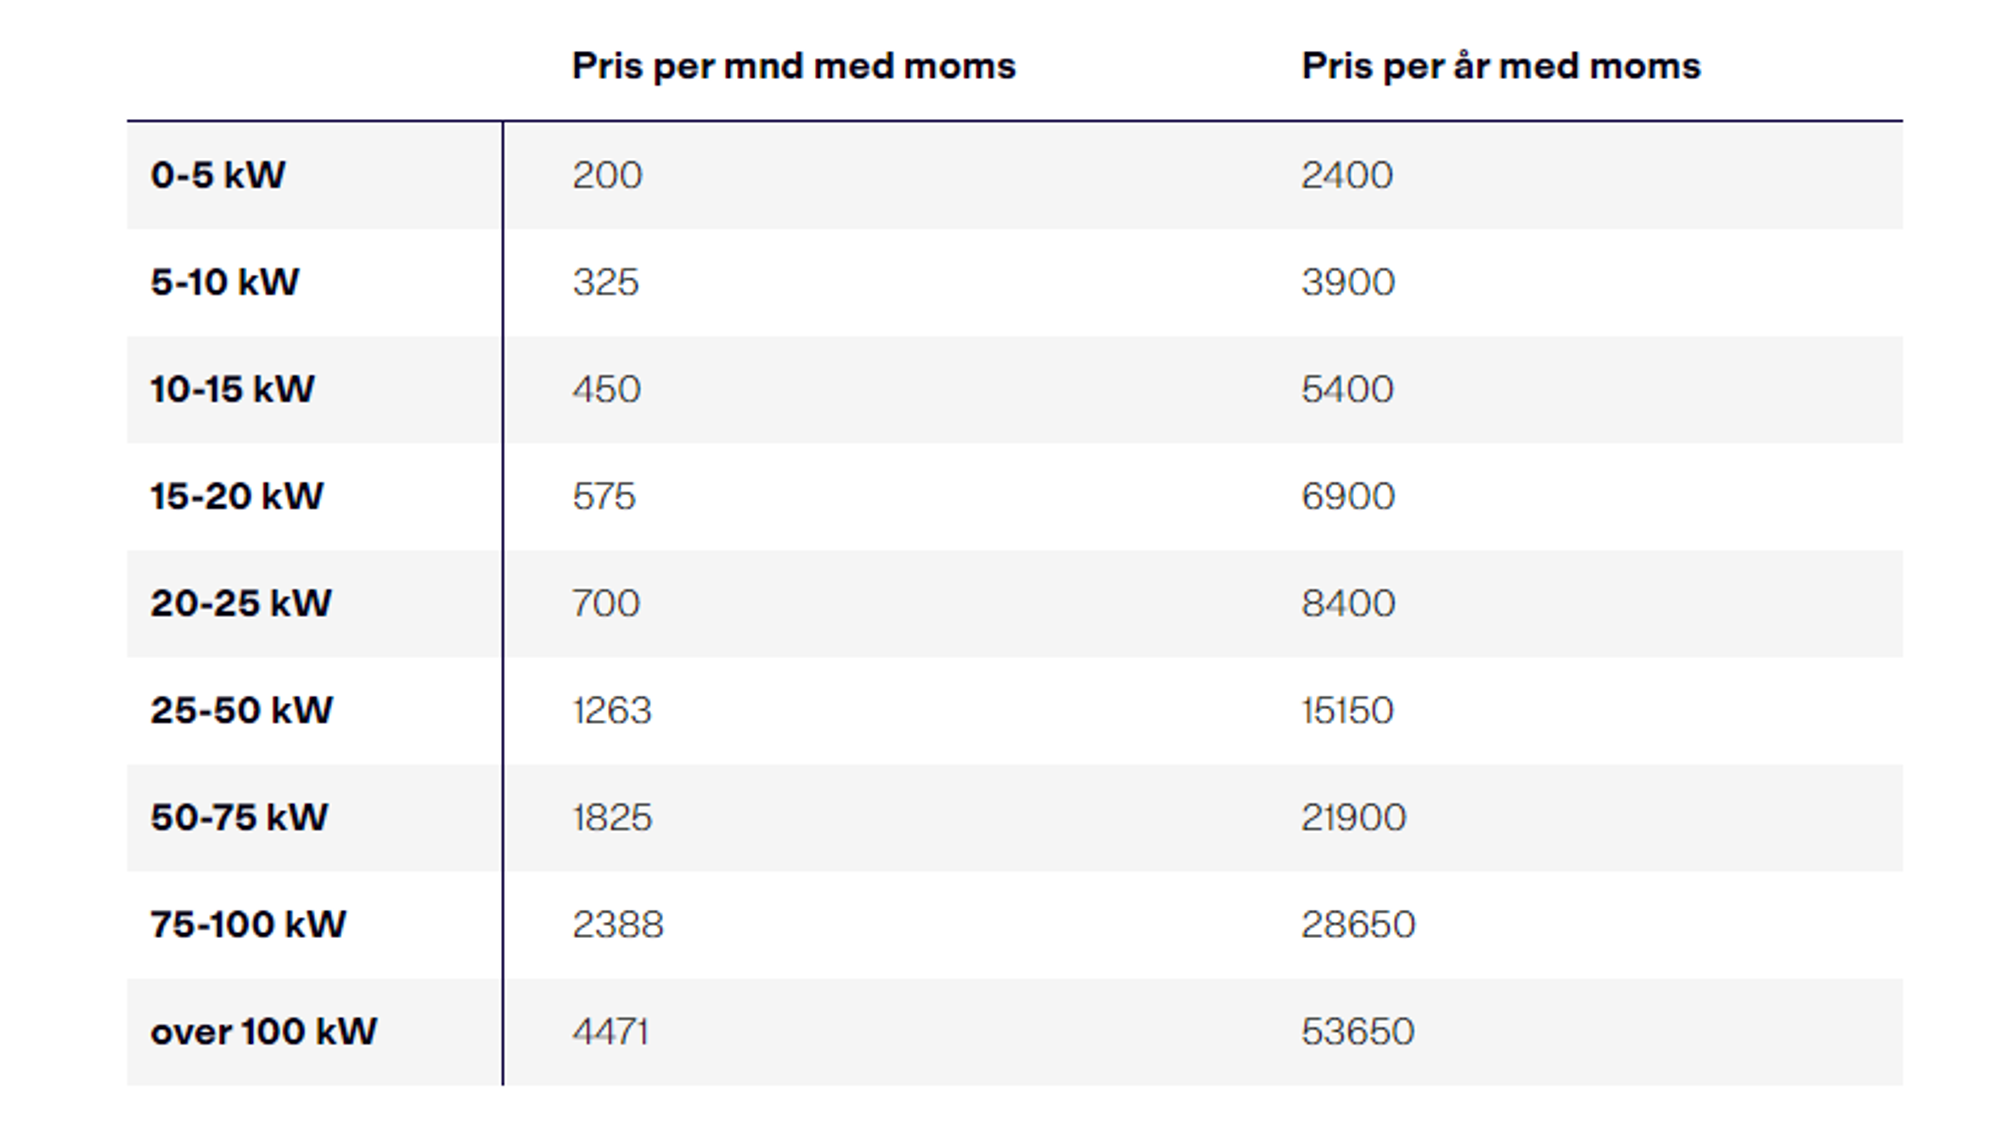Select the 5-10 kW row label

tap(225, 282)
